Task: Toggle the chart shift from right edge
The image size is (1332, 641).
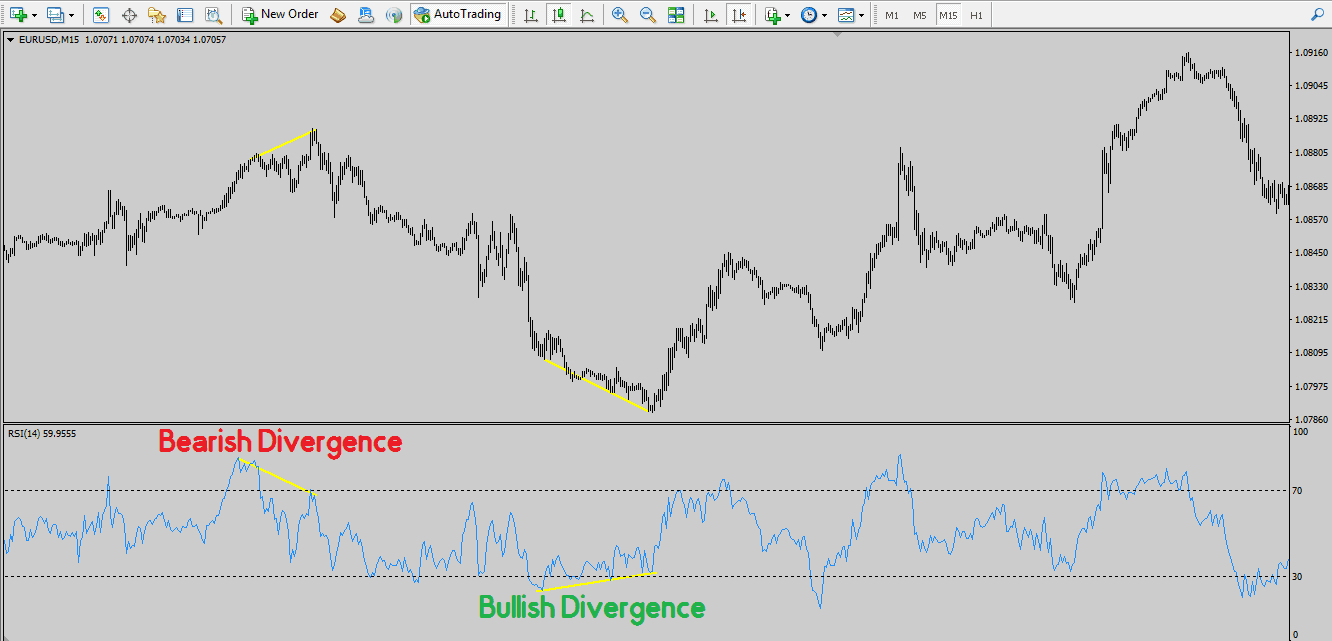Action: (x=738, y=15)
